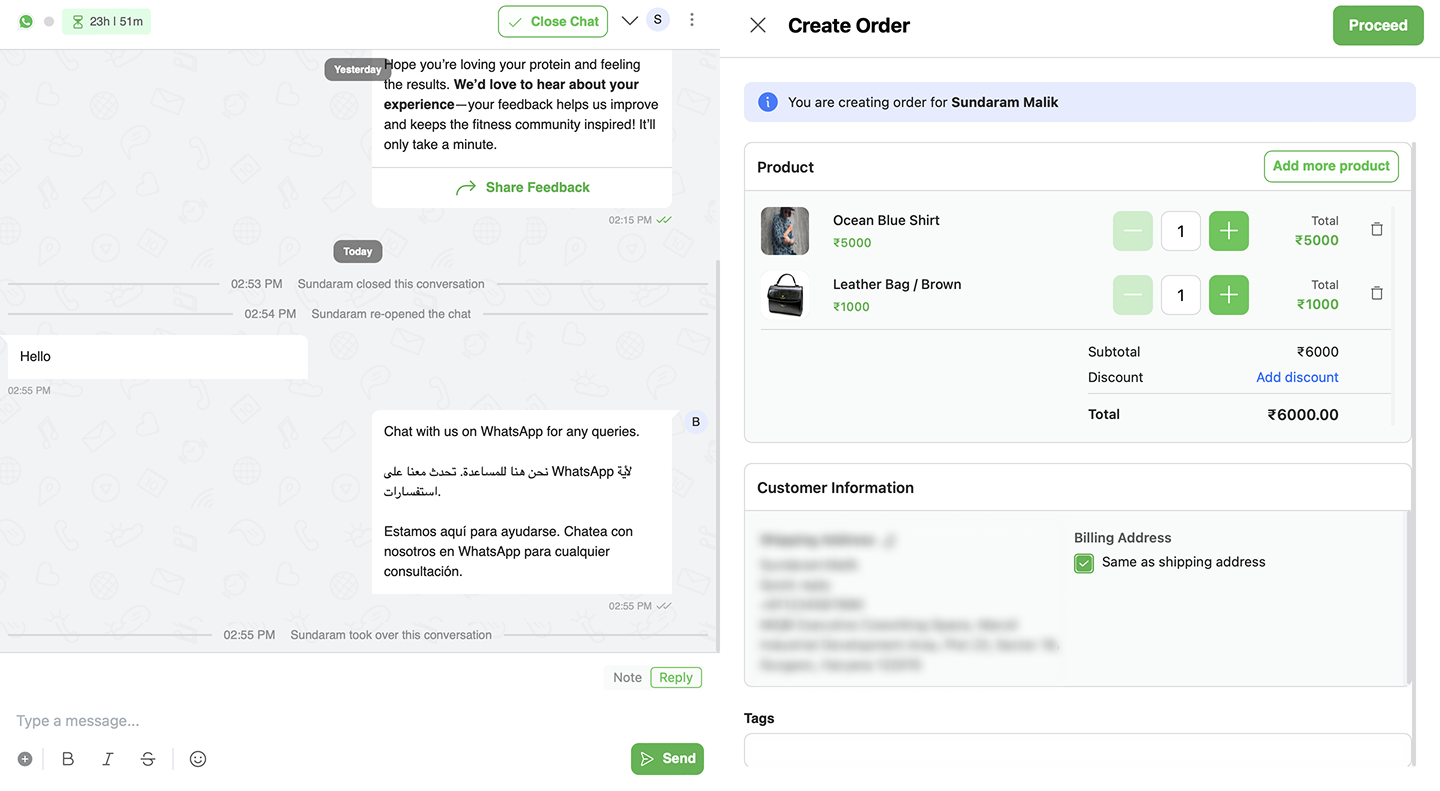The width and height of the screenshot is (1440, 791).
Task: Open the emoji picker
Action: click(198, 759)
